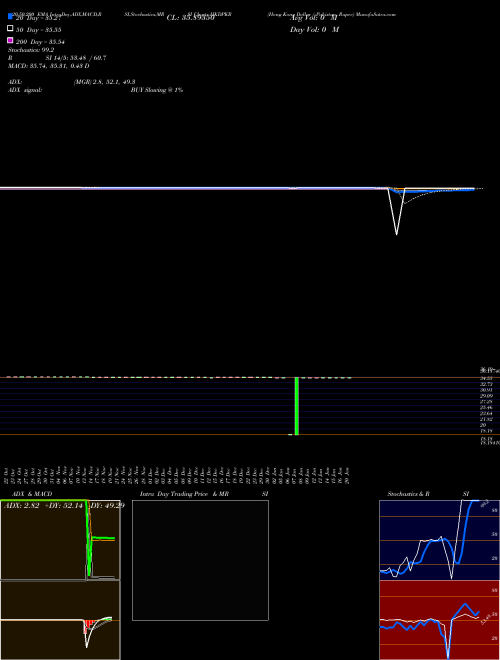This screenshot has height=660, width=500.
Task: Select the '200 Day' moving average label
Action: click(x=40, y=42)
